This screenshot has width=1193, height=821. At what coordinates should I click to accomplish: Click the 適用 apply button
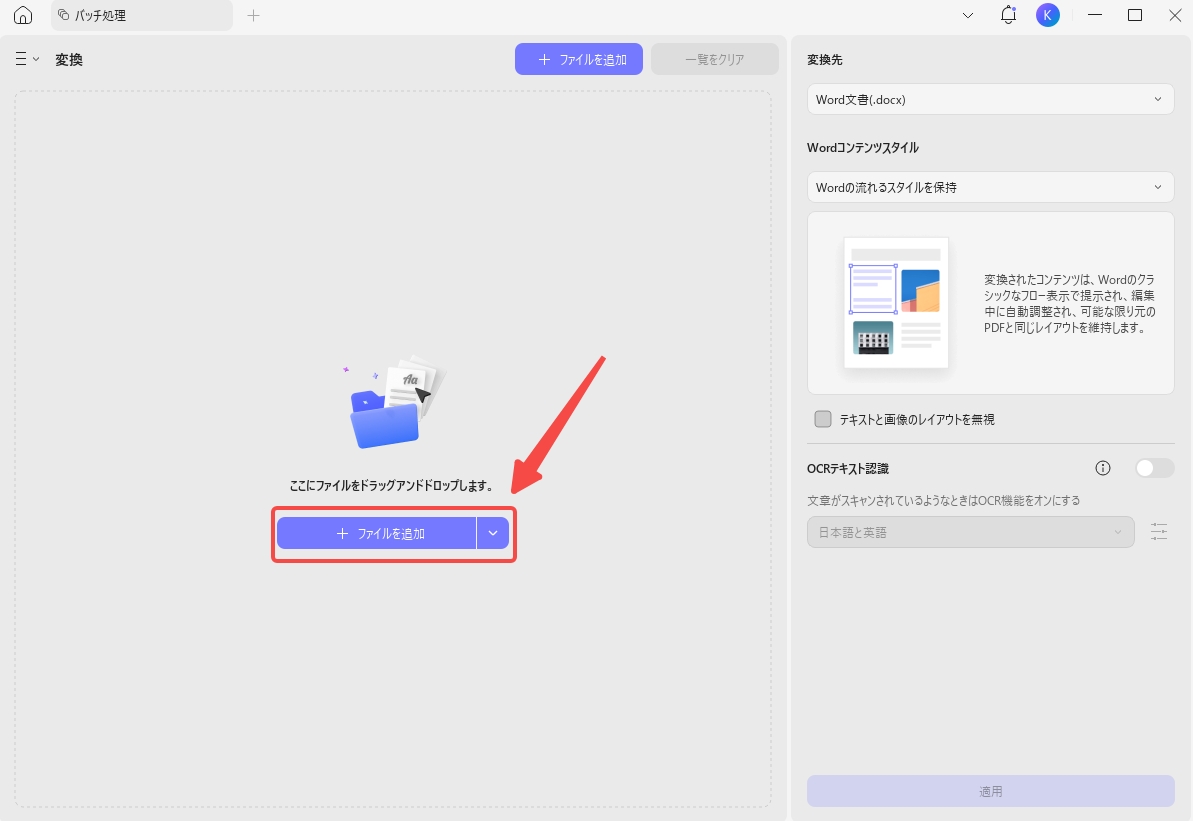(x=990, y=791)
